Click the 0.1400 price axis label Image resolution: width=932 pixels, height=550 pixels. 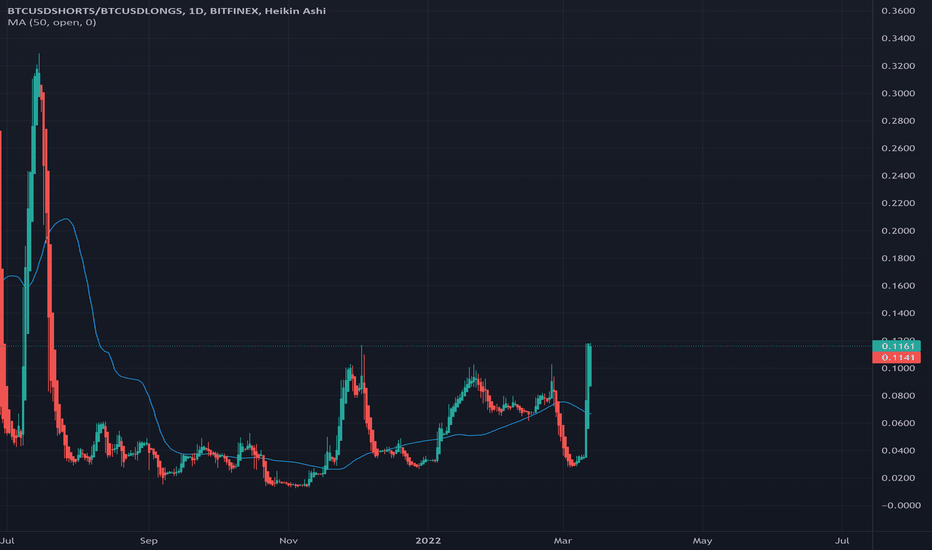click(898, 313)
